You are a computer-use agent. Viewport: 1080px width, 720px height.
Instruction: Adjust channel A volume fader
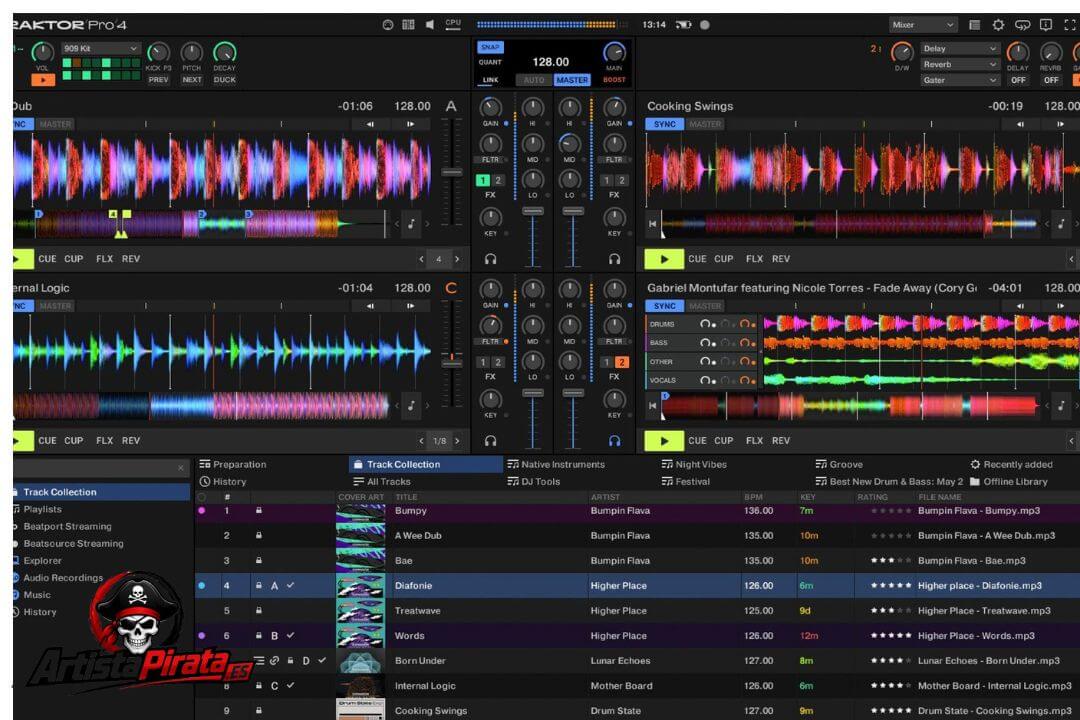[x=532, y=211]
